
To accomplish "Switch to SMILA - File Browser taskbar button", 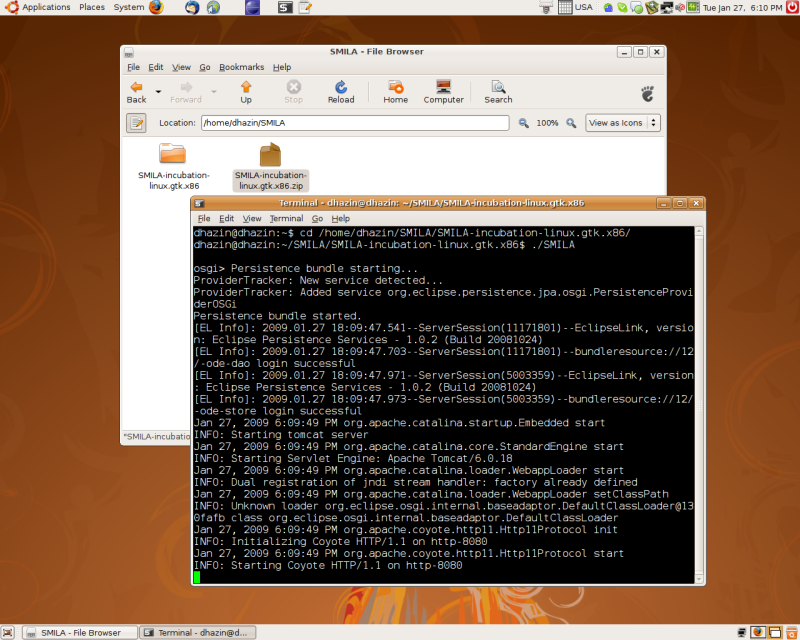I will [x=81, y=633].
